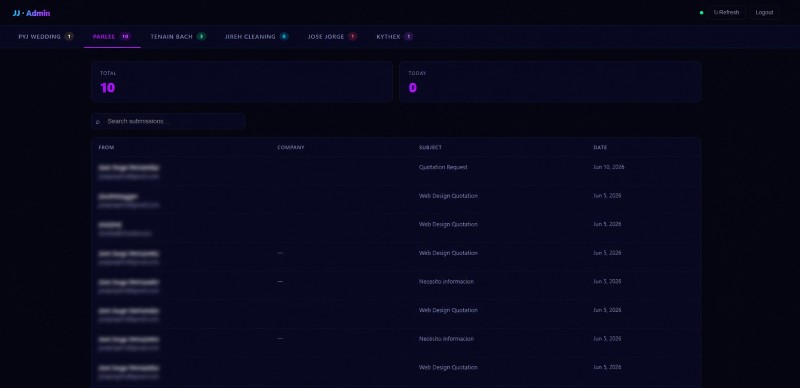Switch to the Kythex tab
The width and height of the screenshot is (800, 388).
pos(394,37)
